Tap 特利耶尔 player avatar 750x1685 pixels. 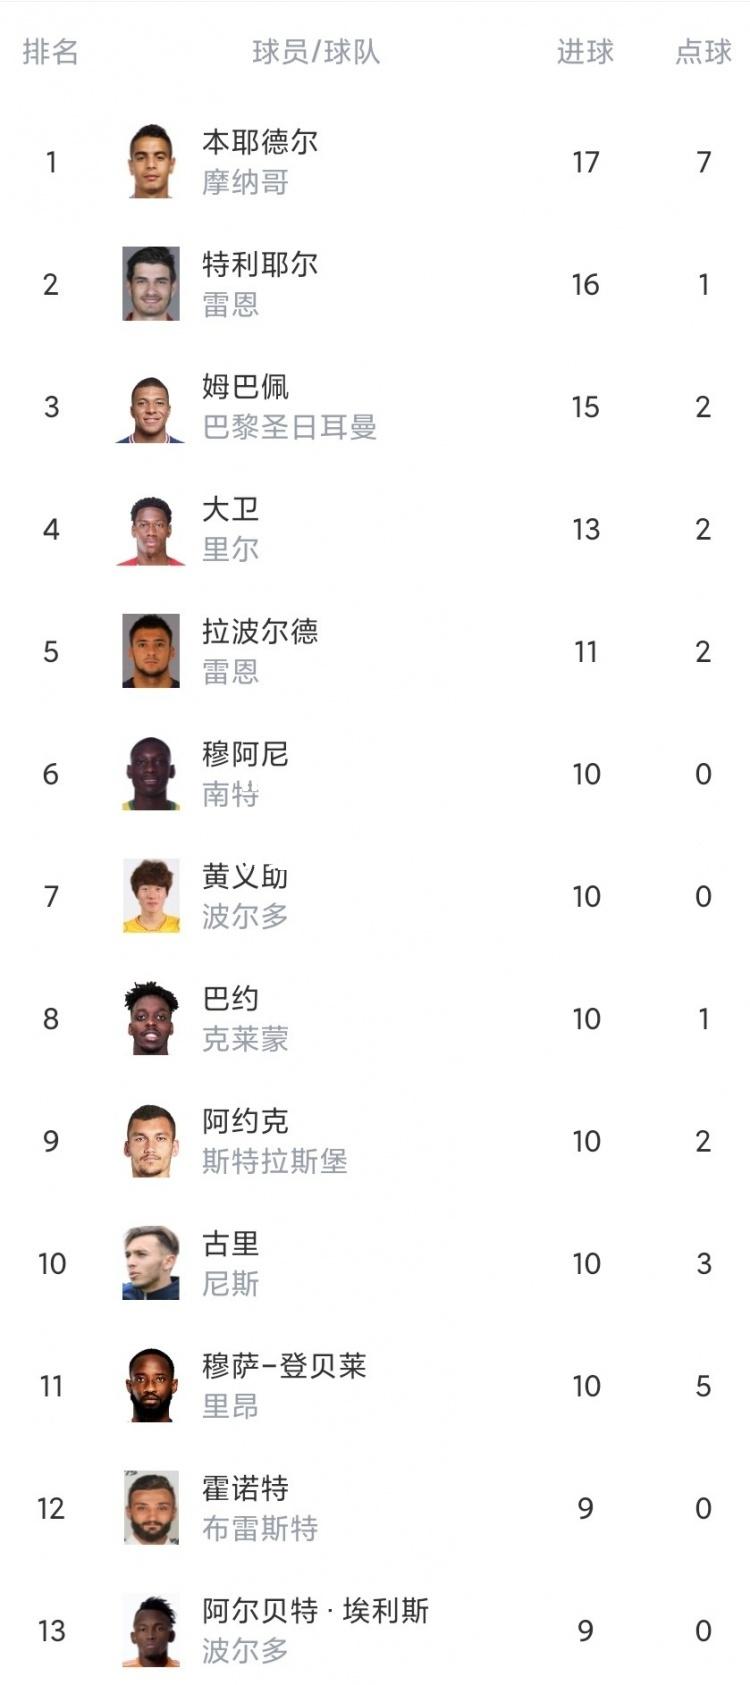click(x=151, y=284)
